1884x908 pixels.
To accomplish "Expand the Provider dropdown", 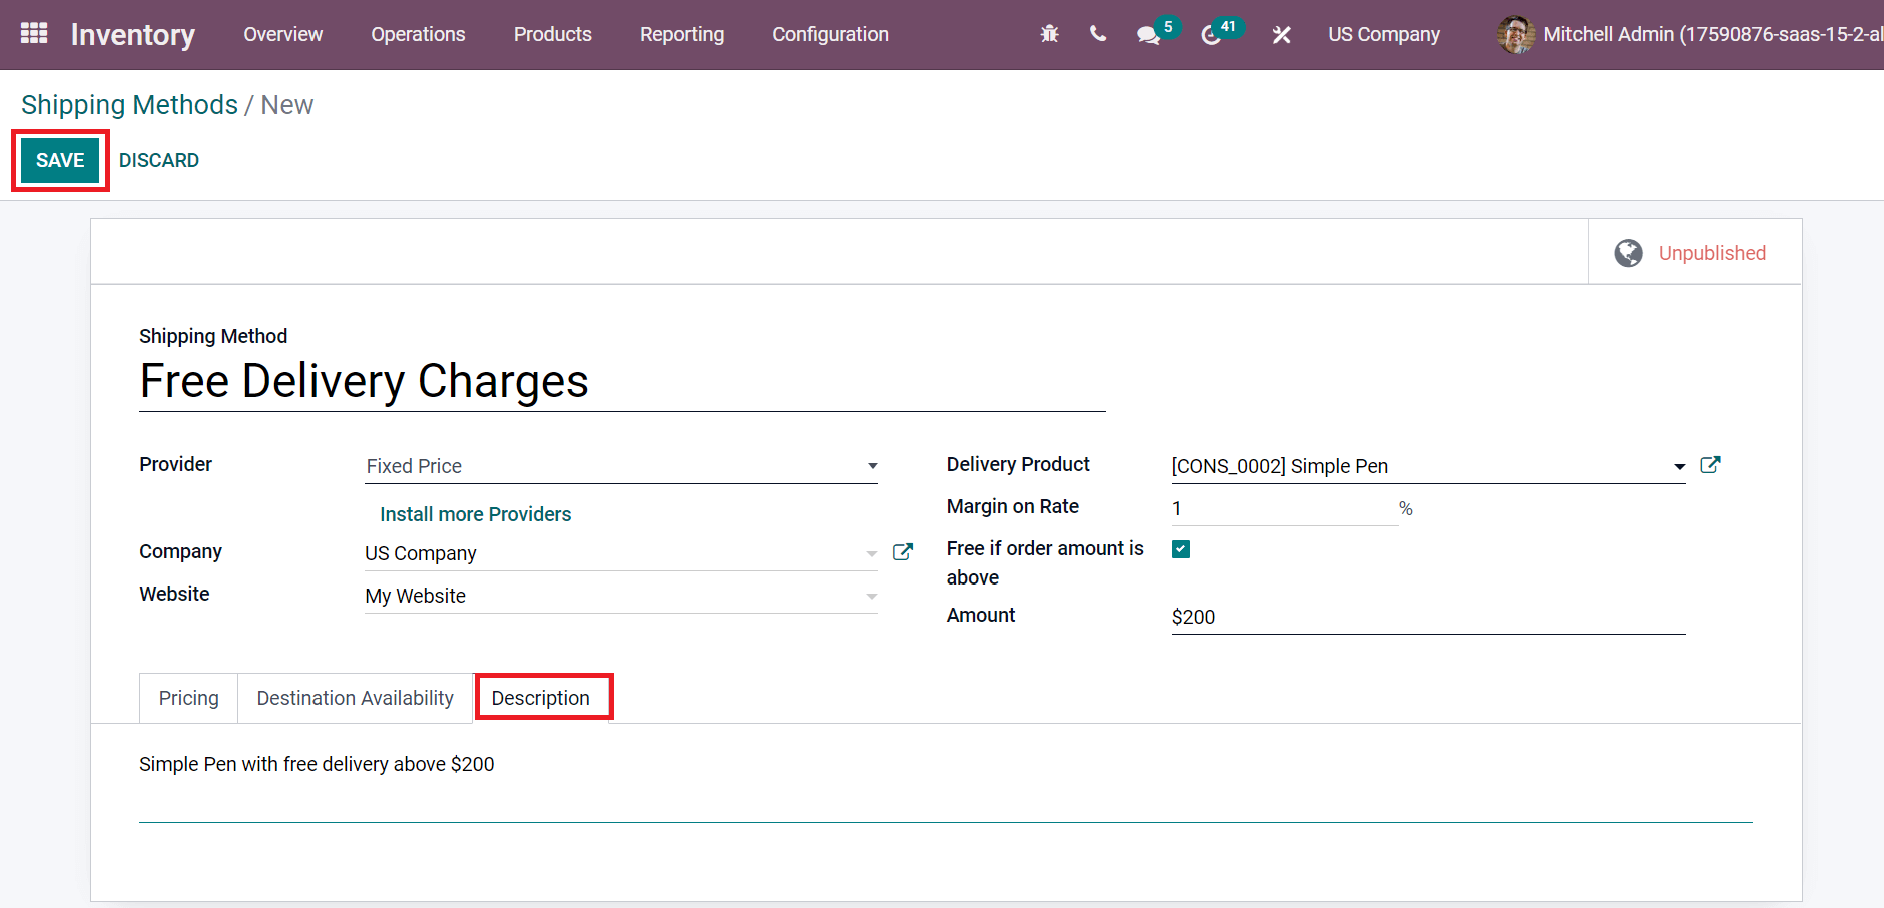I will coord(872,466).
